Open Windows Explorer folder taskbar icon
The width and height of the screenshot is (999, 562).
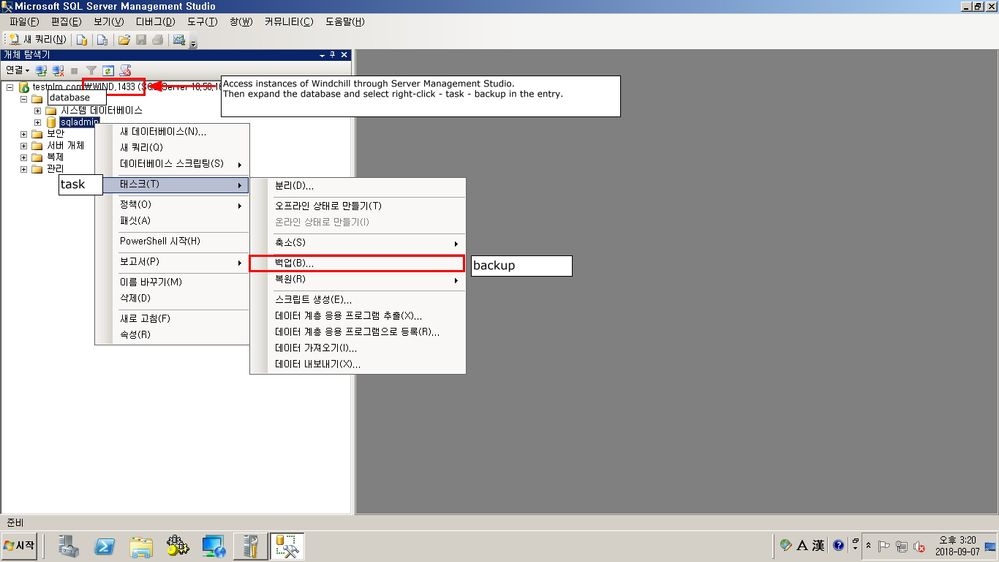[x=141, y=546]
